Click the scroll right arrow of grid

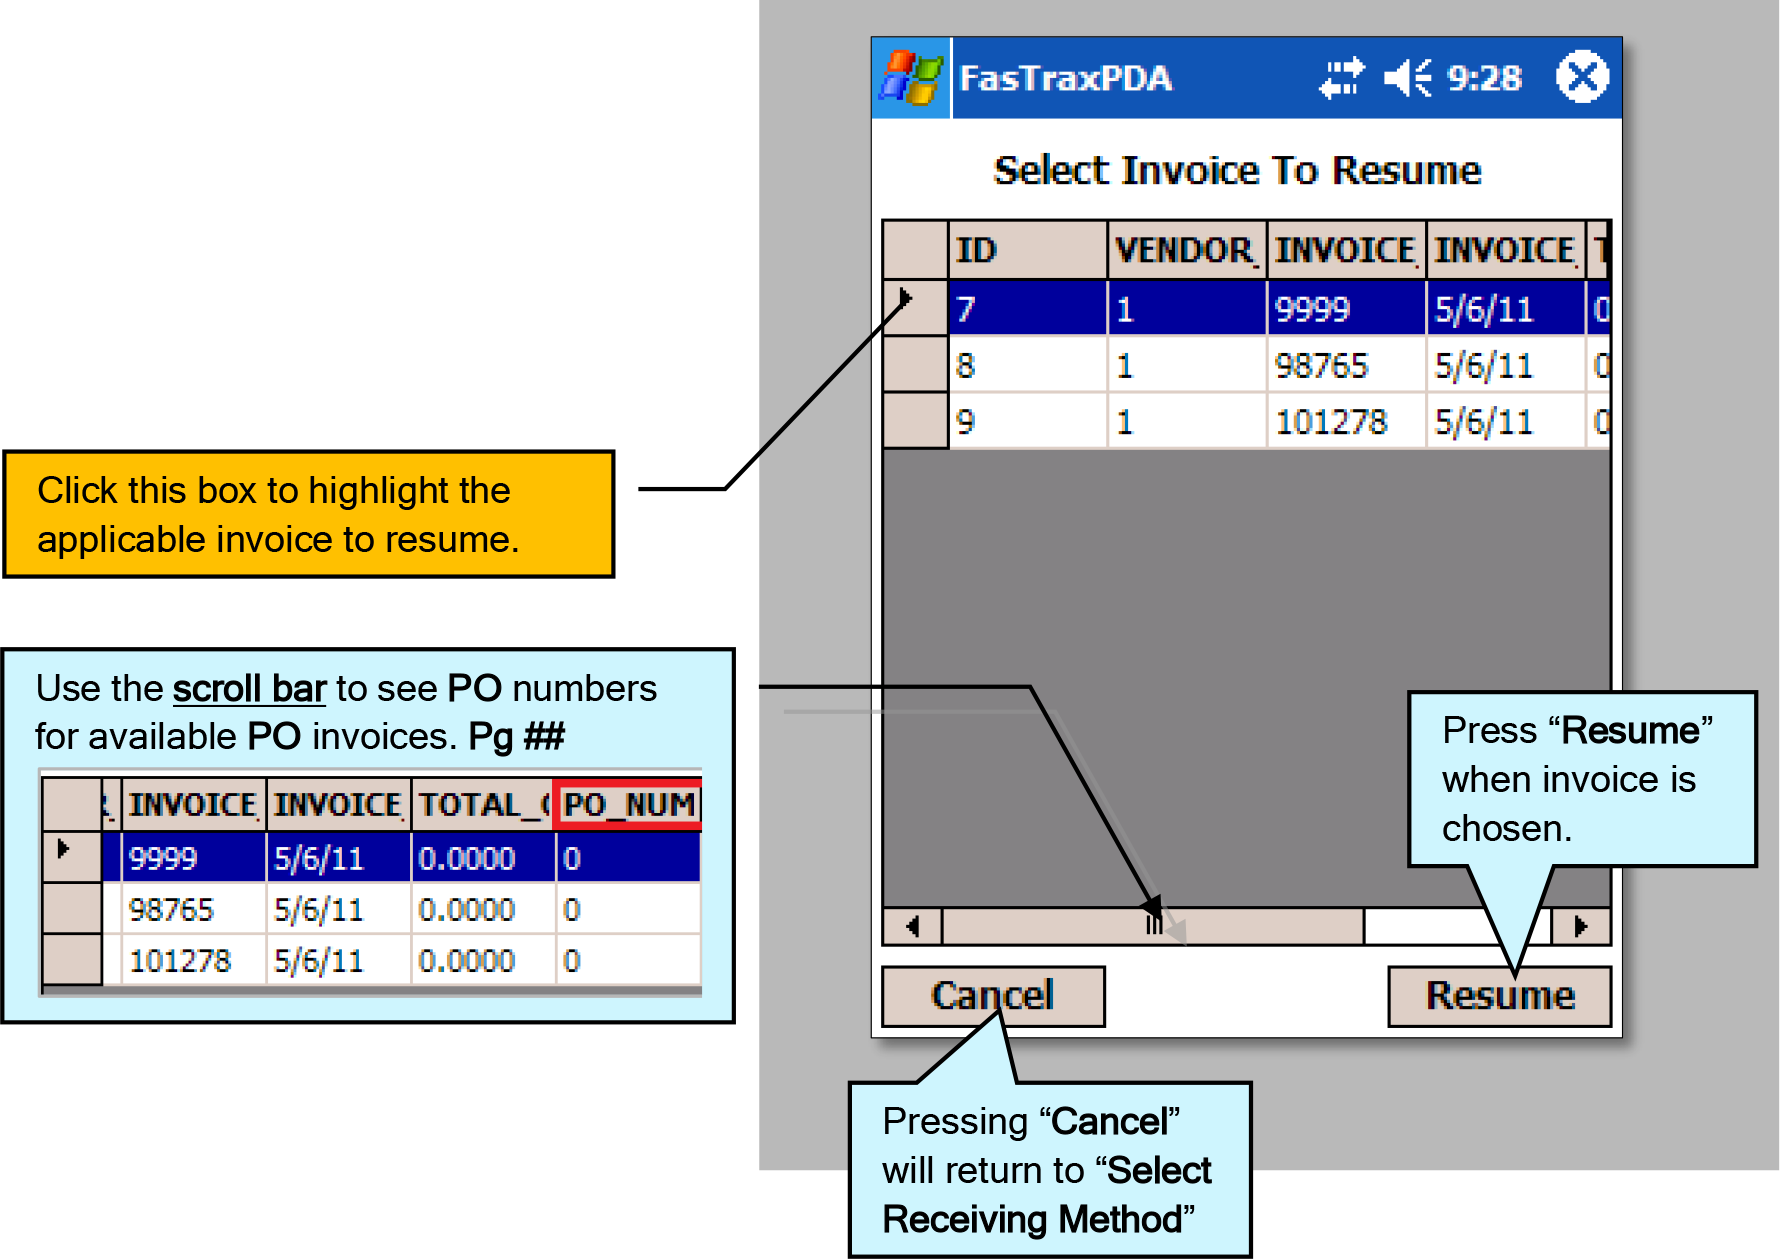pos(1581,926)
